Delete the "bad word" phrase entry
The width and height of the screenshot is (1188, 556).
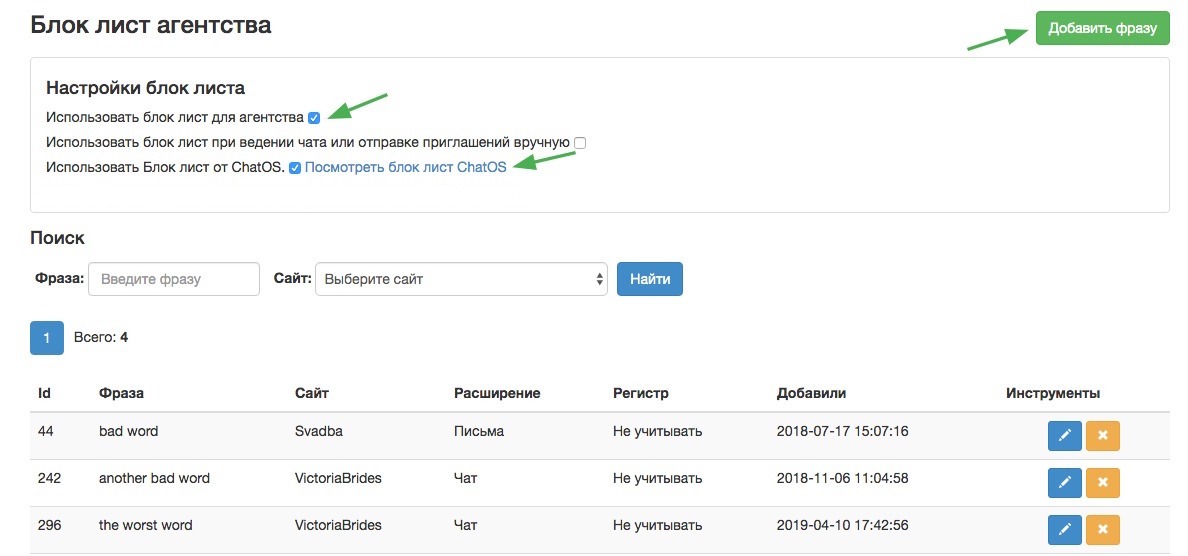pyautogui.click(x=1102, y=436)
